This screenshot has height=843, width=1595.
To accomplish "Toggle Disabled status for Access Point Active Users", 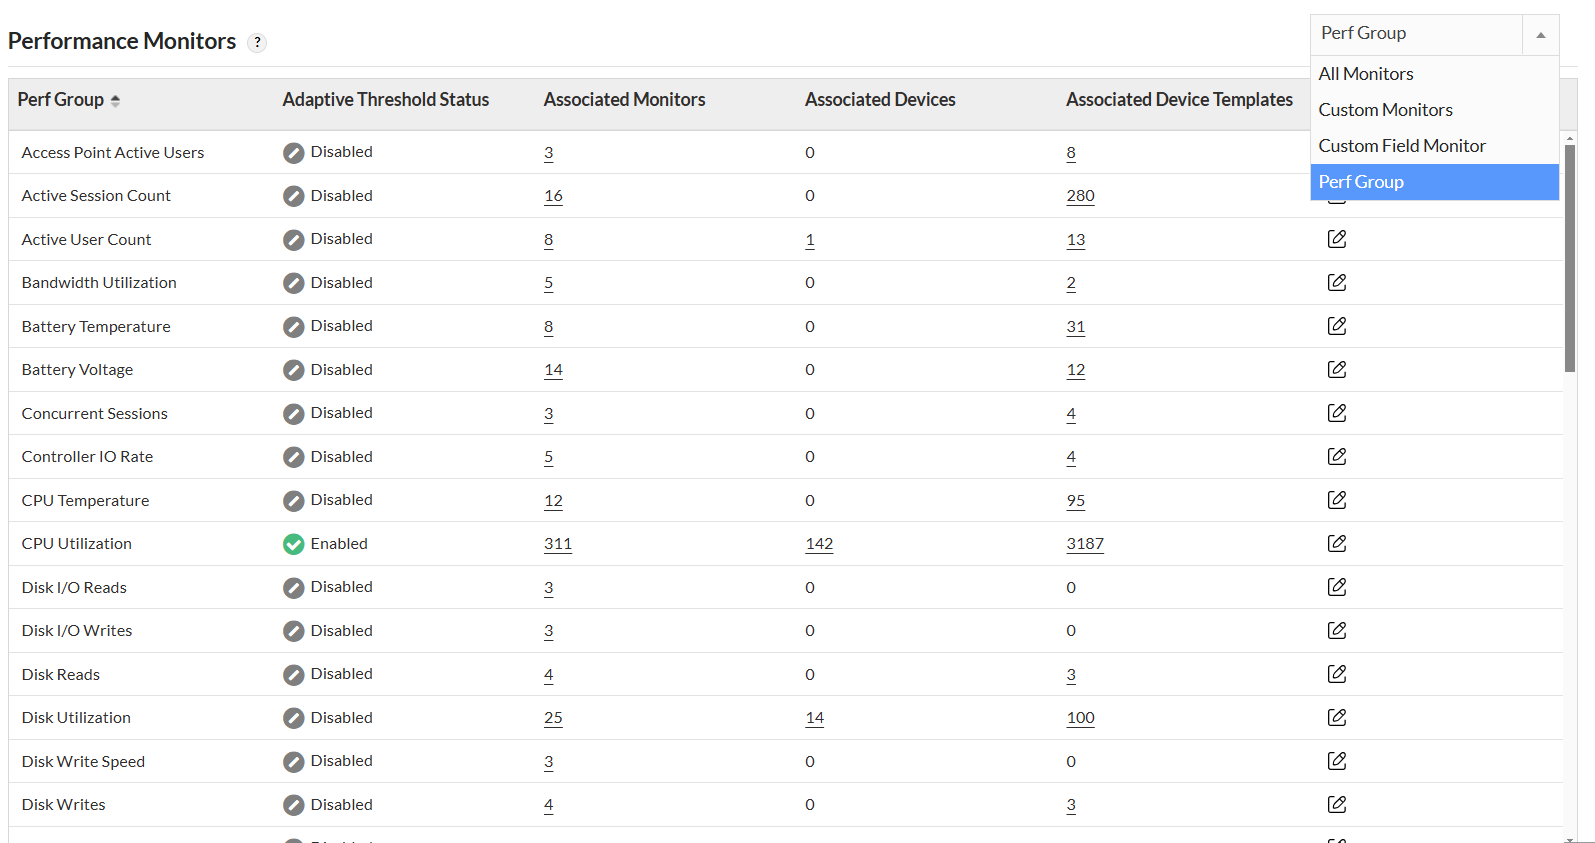I will pos(293,153).
